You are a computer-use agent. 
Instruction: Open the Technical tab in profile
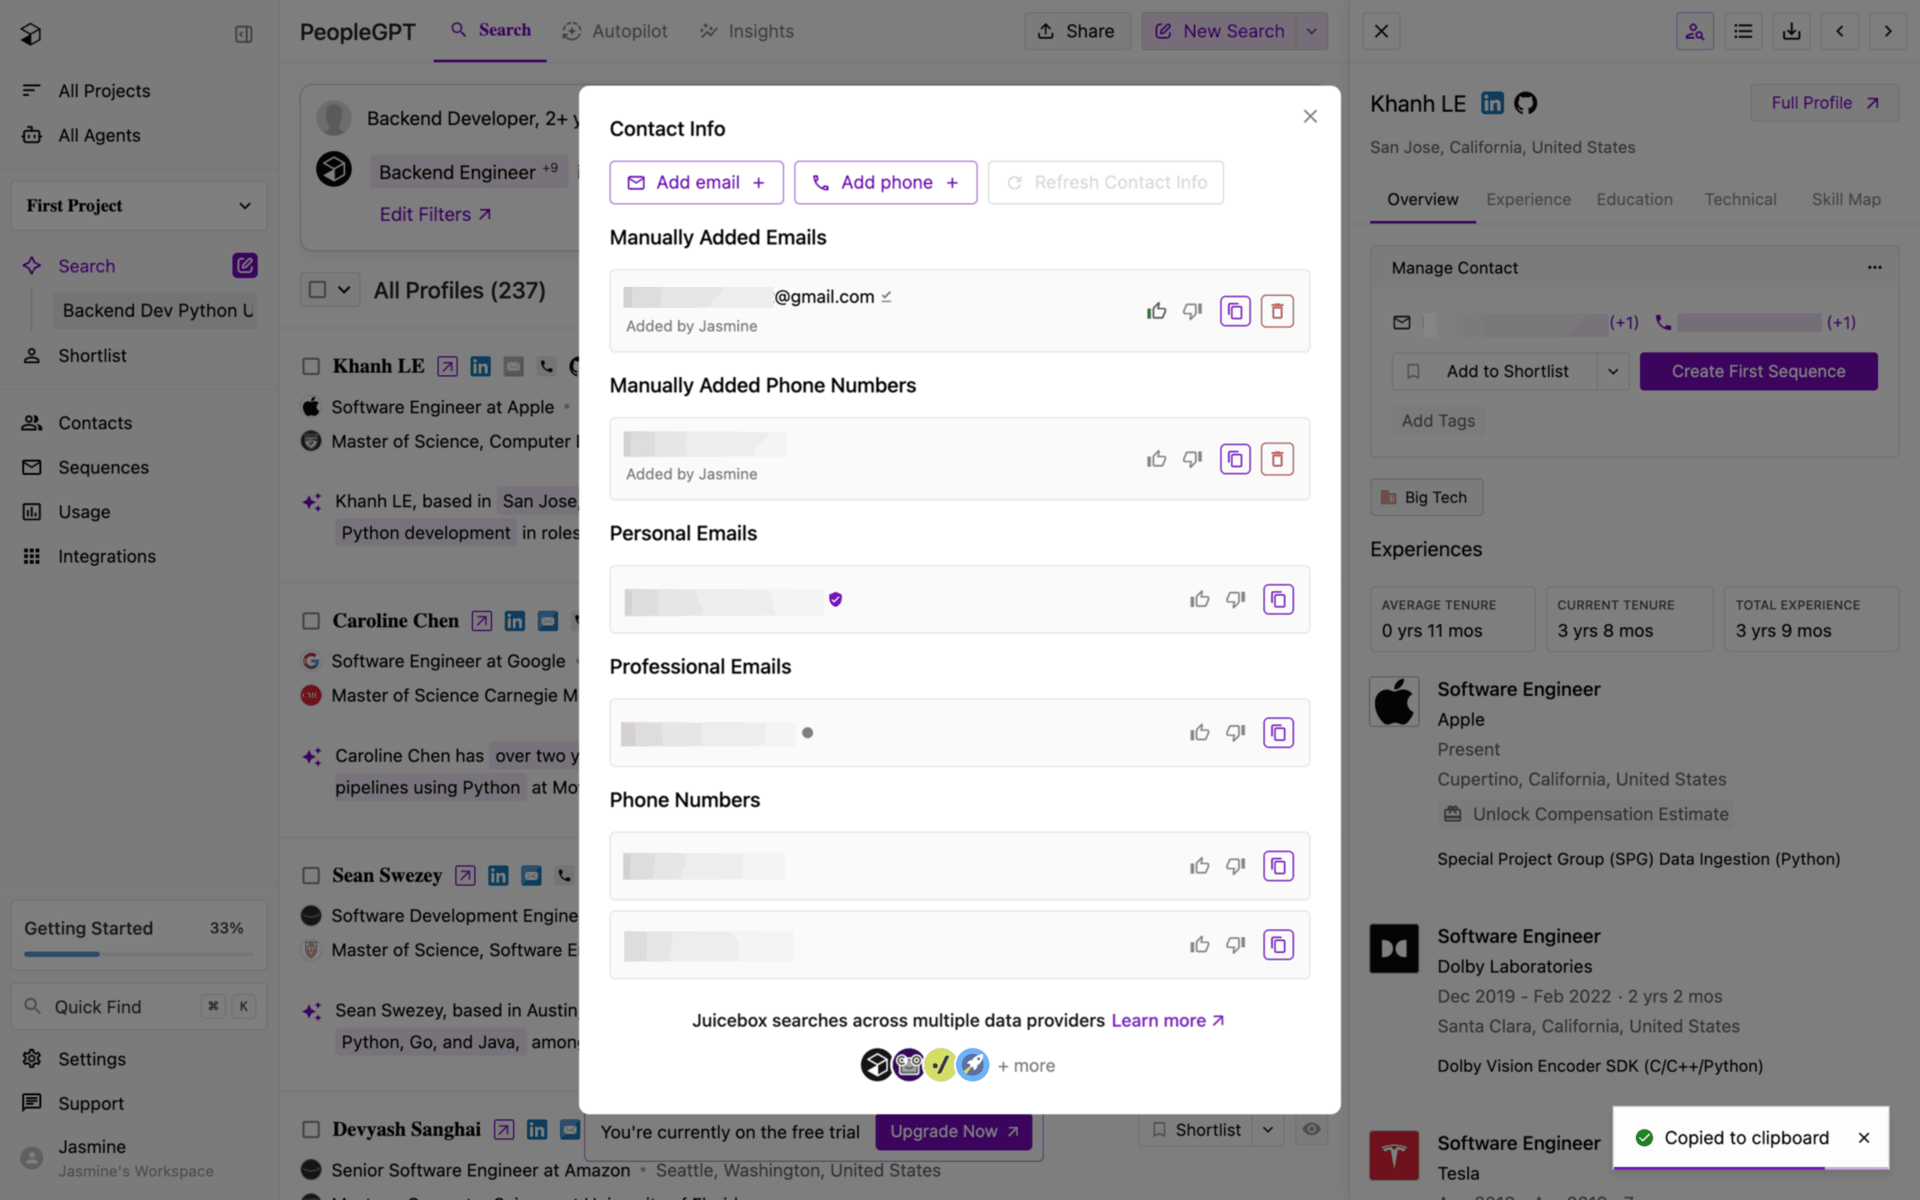coord(1740,199)
